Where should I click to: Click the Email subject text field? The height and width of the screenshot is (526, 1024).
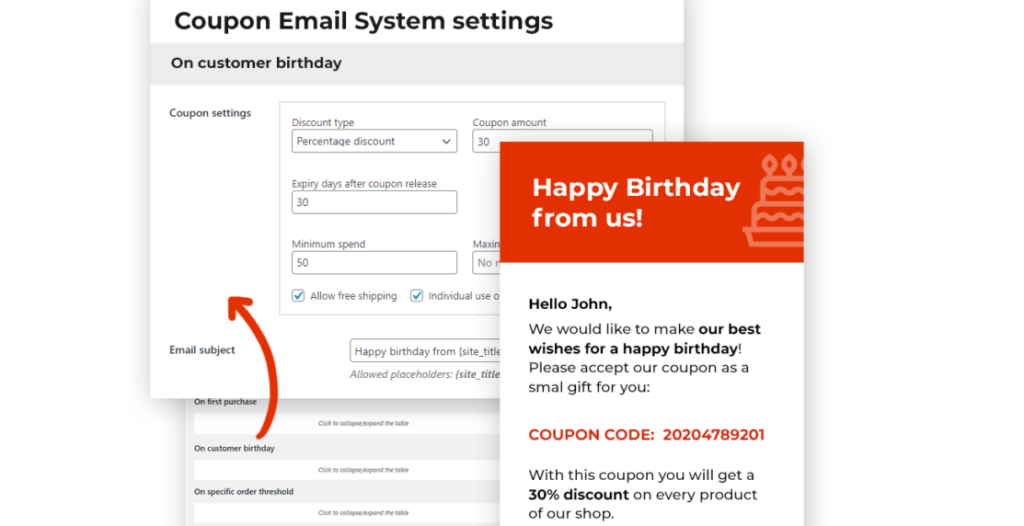pos(425,351)
